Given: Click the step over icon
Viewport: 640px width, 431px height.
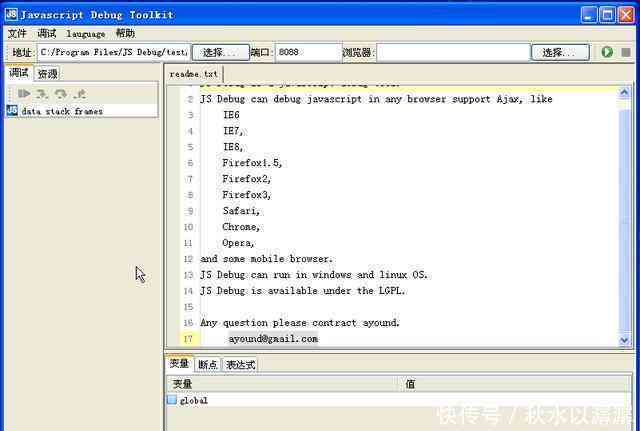Looking at the screenshot, I should (x=61, y=94).
